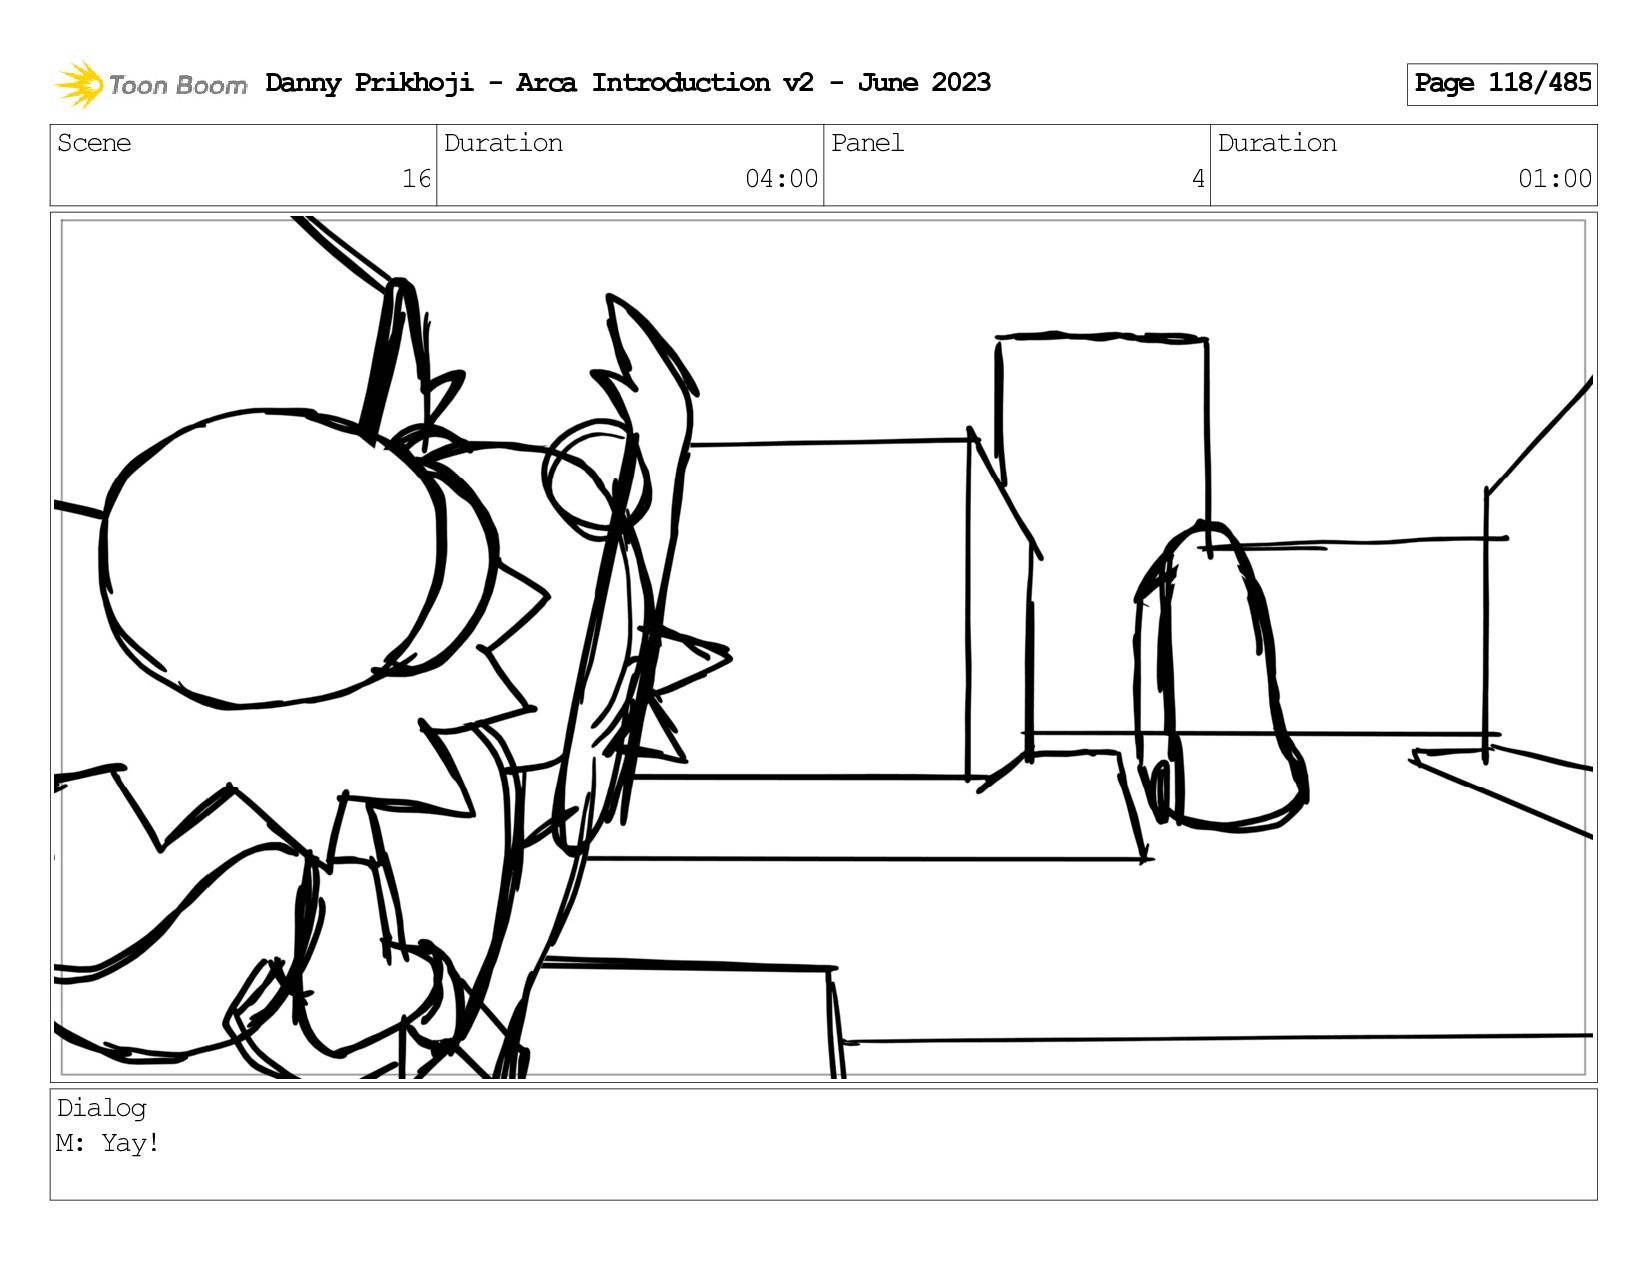Click the 'Dialog' label
The height and width of the screenshot is (1275, 1650).
(102, 1108)
